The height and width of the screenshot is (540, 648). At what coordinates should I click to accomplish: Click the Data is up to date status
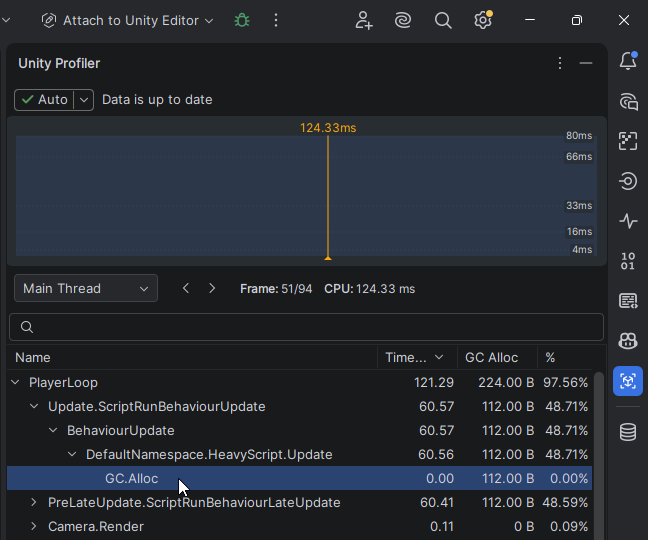pyautogui.click(x=157, y=100)
